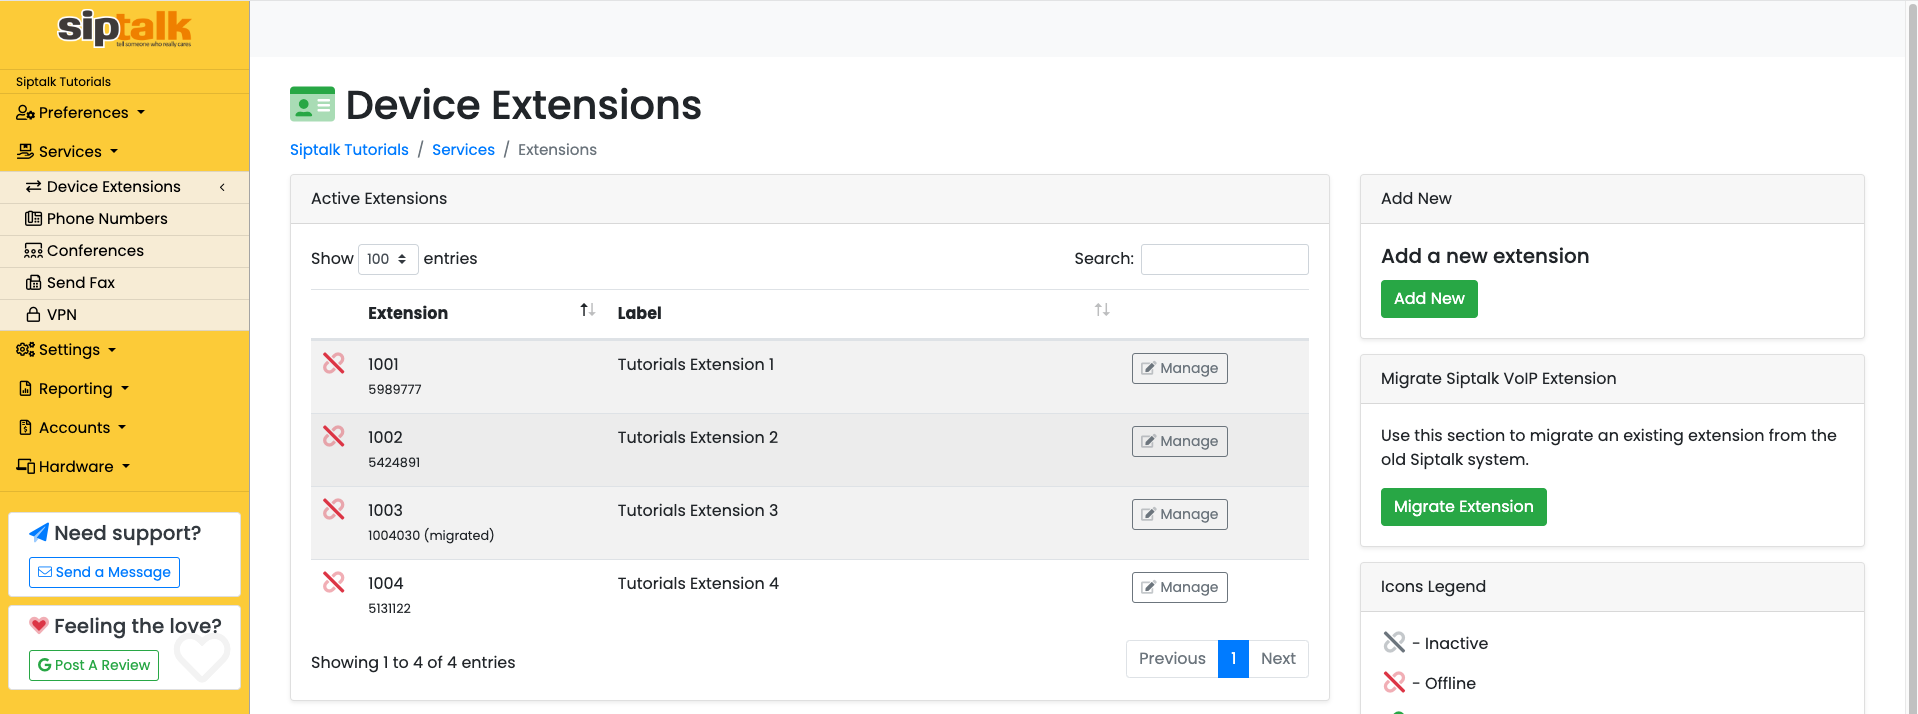Image resolution: width=1918 pixels, height=714 pixels.
Task: Click the VPN lock icon in sidebar
Action: tap(33, 314)
